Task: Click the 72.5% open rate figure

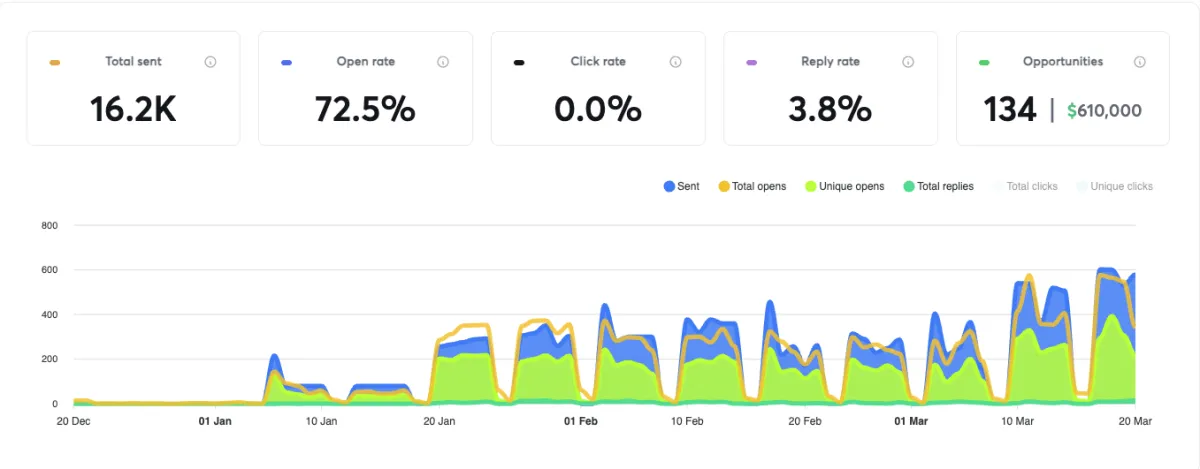Action: click(365, 110)
